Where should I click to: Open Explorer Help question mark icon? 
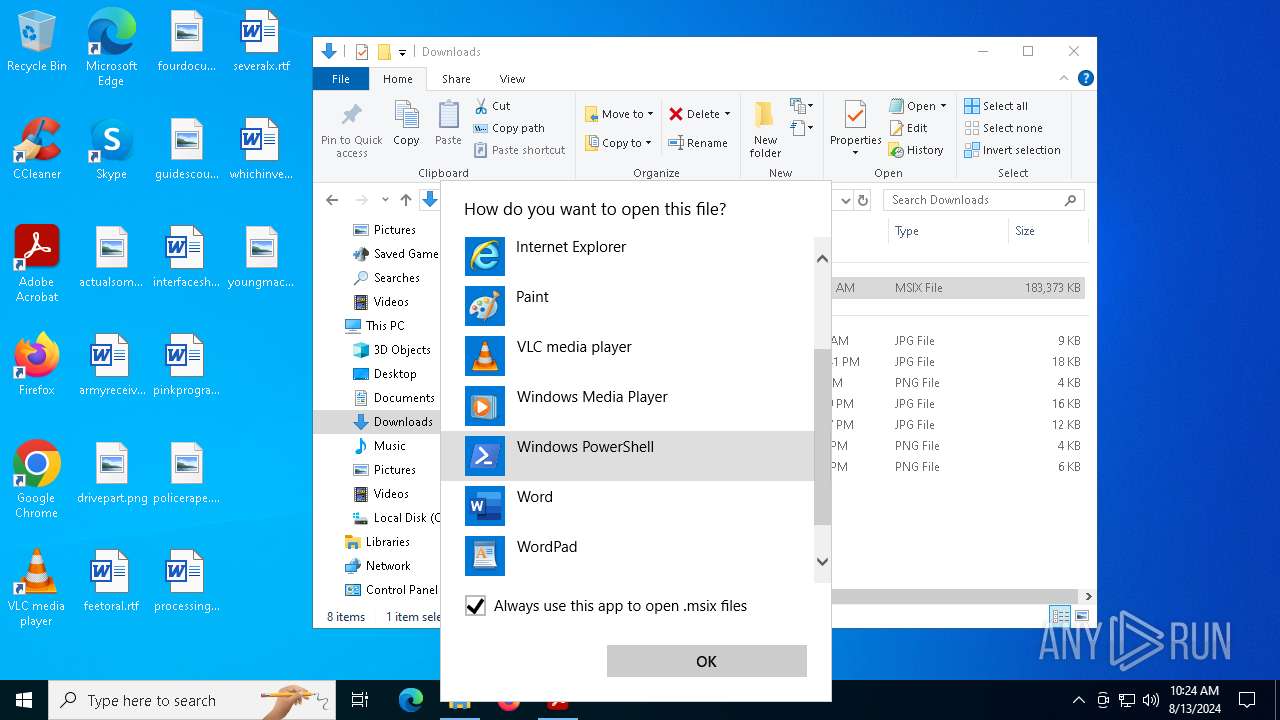[x=1085, y=78]
